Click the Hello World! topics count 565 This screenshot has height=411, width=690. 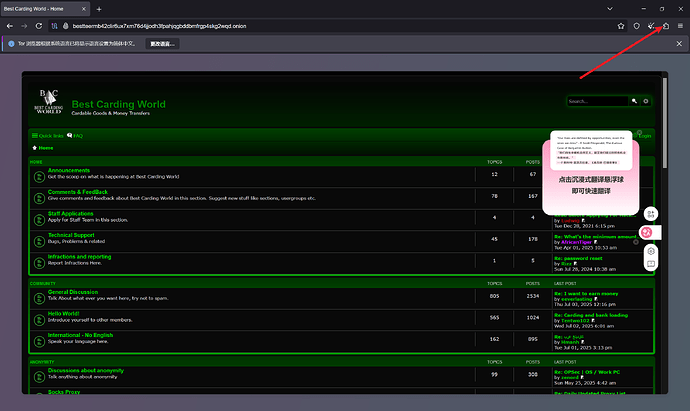(x=494, y=318)
